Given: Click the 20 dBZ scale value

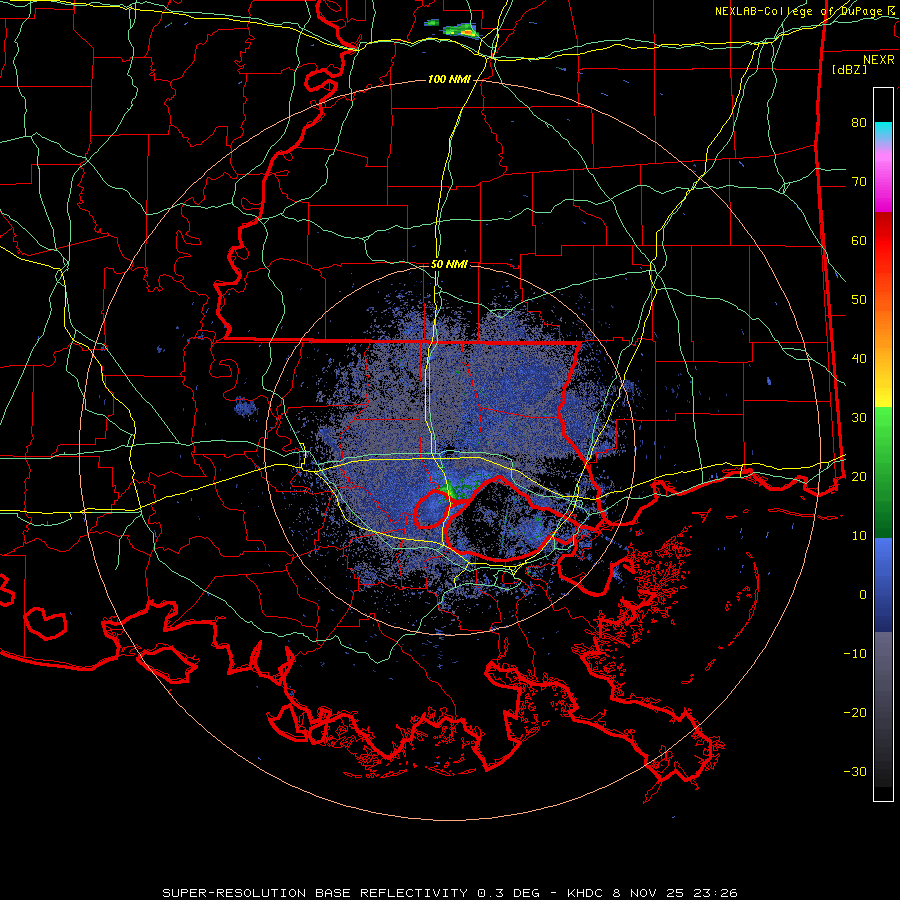Looking at the screenshot, I should [859, 476].
